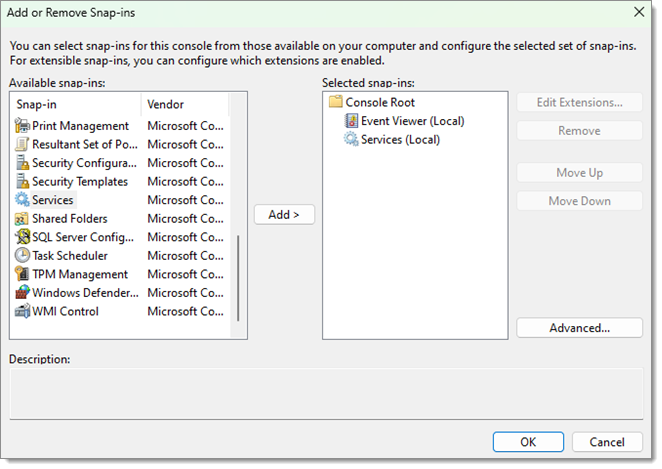Select the Security Templates icon

click(x=22, y=182)
